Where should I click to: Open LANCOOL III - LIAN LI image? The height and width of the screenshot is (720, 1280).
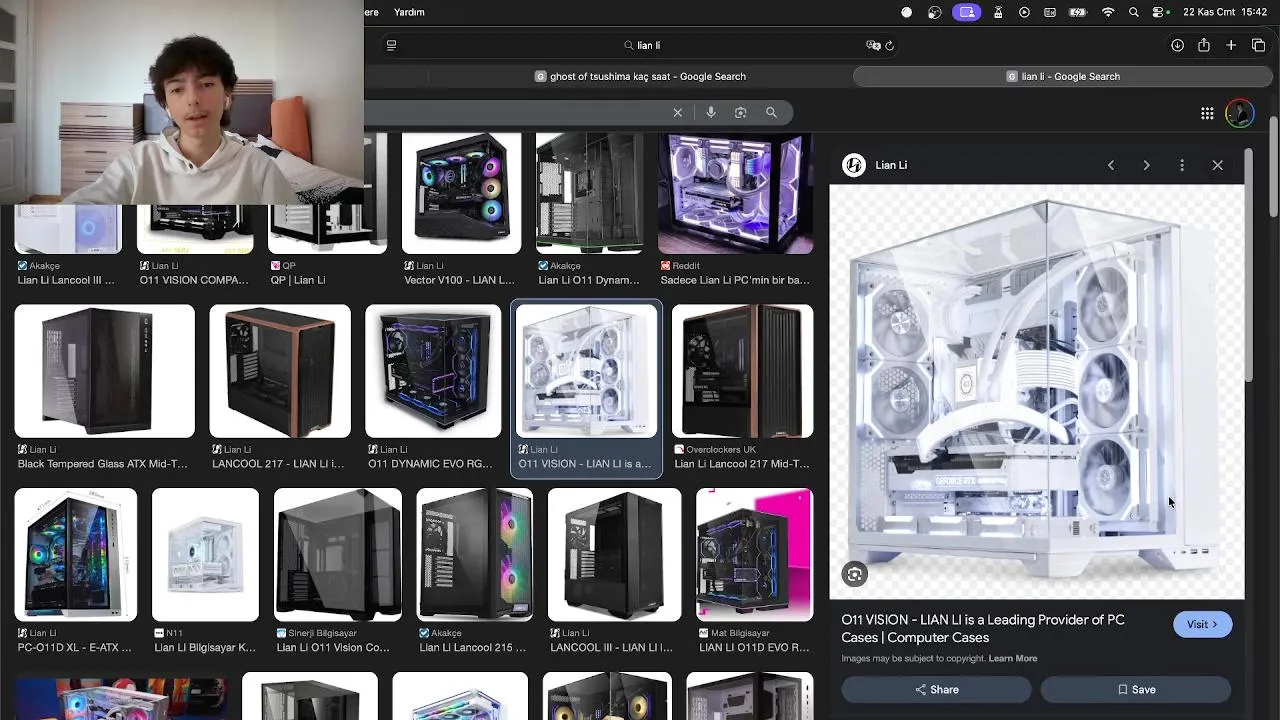[x=615, y=555]
